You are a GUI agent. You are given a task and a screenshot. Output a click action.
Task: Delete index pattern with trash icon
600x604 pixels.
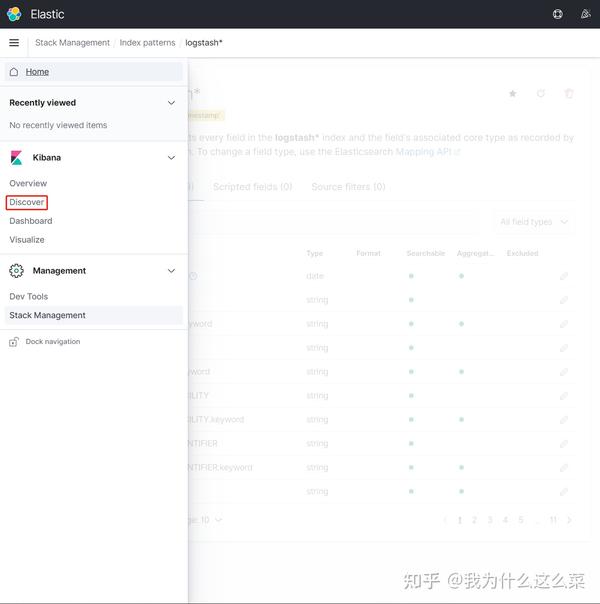(569, 93)
